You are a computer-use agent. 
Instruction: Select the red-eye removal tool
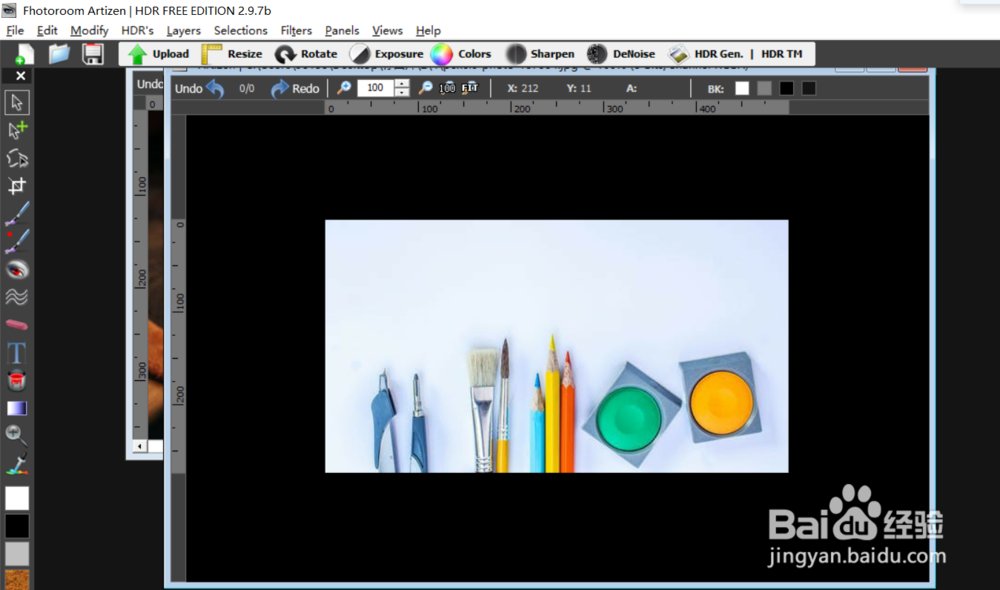coord(17,269)
